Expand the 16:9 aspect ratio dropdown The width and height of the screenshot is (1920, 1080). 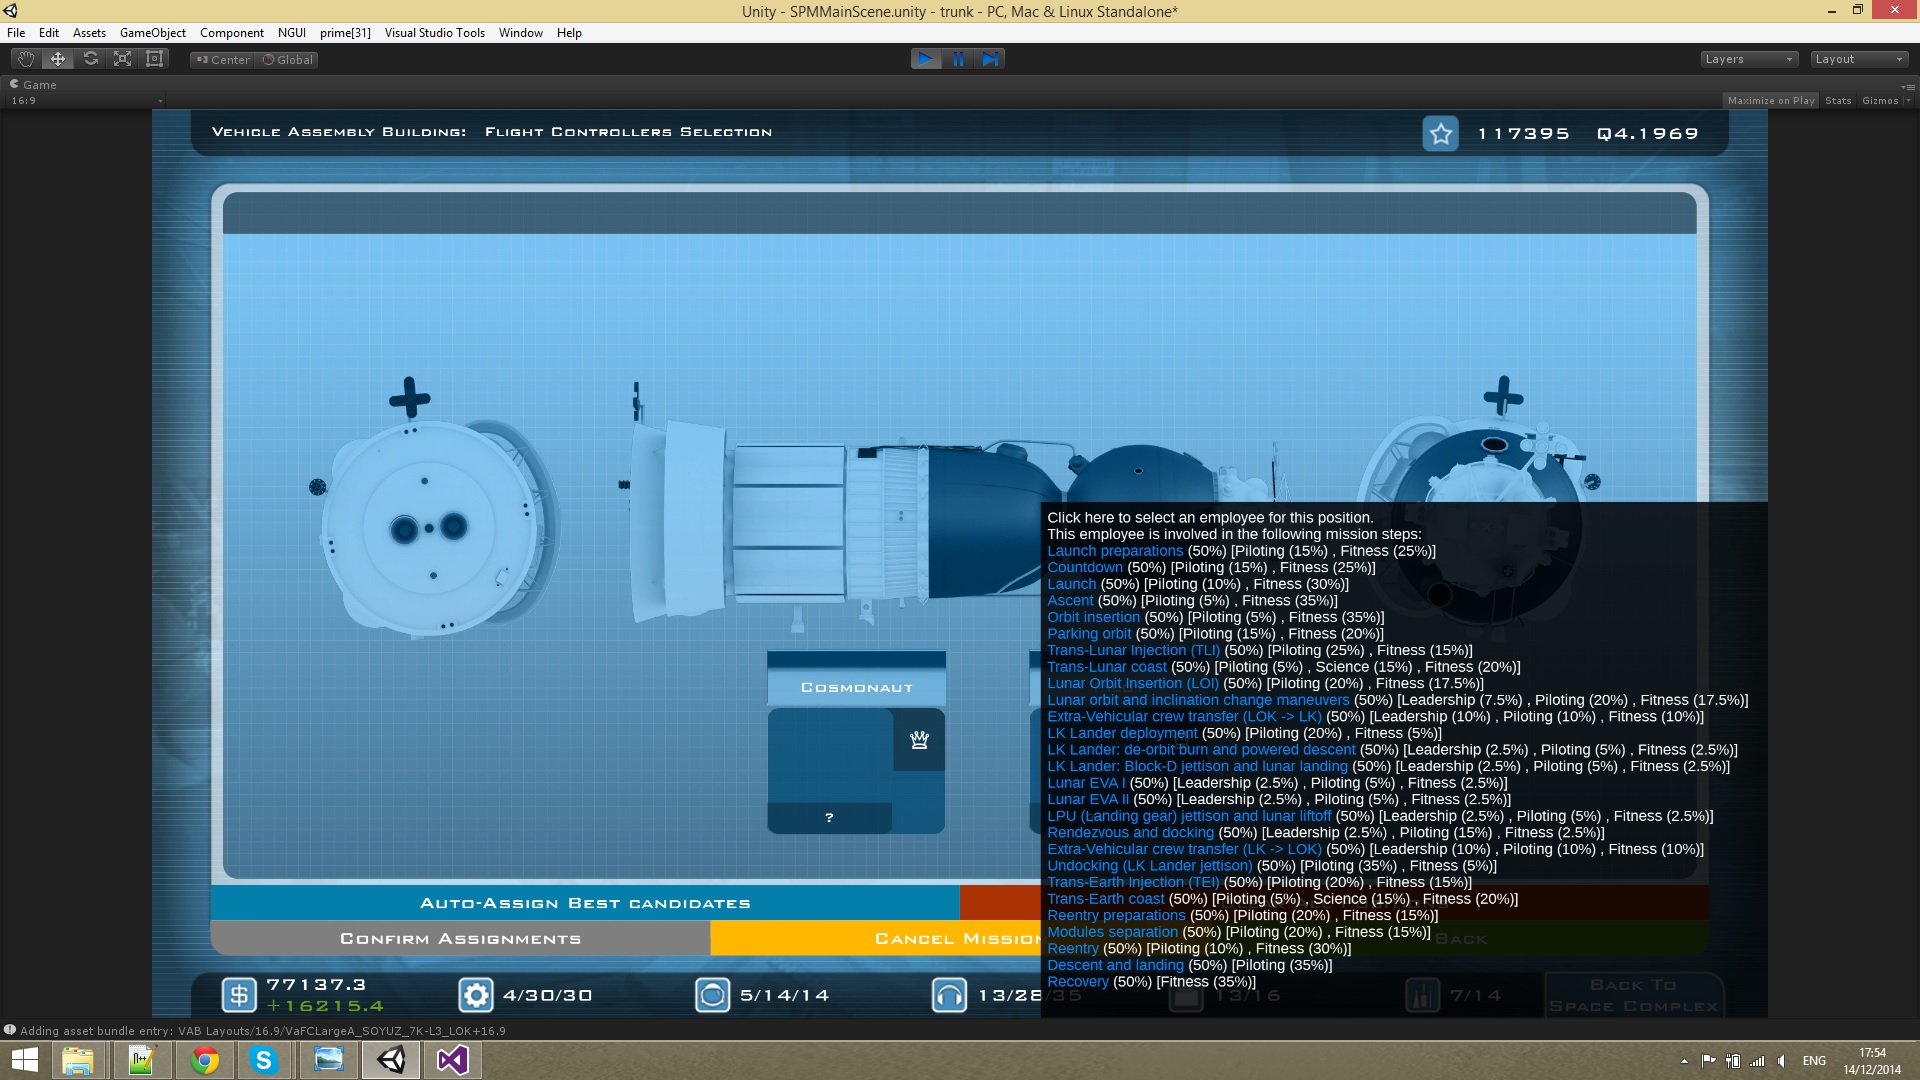pyautogui.click(x=87, y=101)
